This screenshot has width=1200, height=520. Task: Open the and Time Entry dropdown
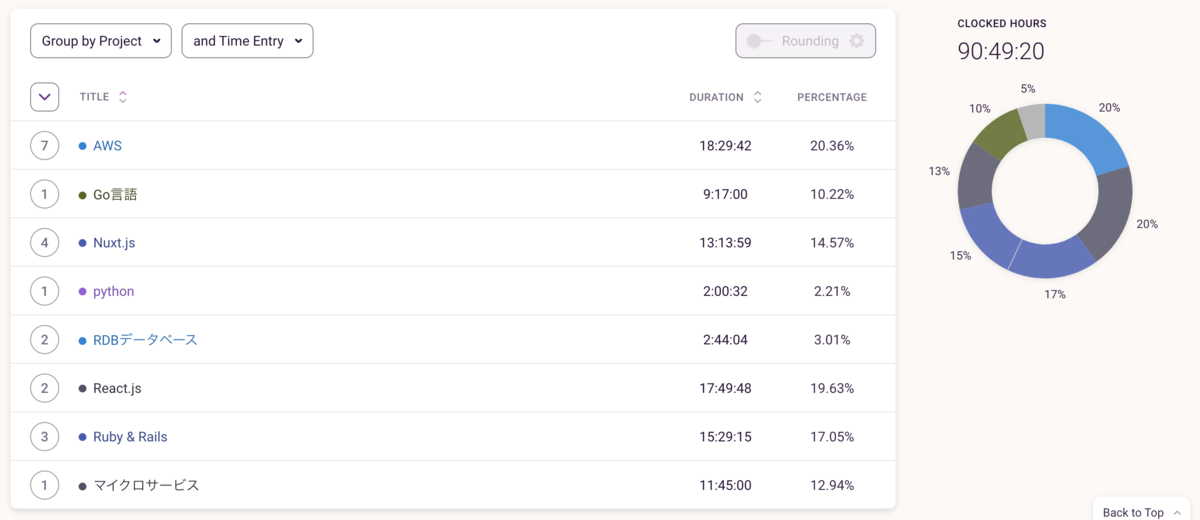pos(247,41)
